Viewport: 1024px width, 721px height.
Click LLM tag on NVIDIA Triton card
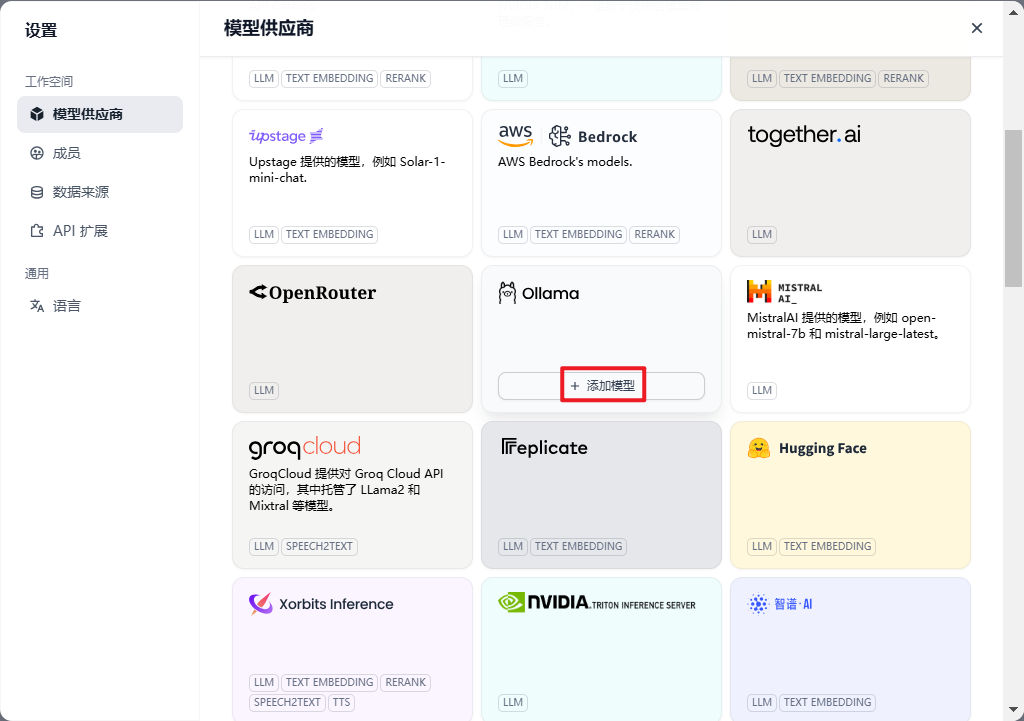tap(513, 703)
